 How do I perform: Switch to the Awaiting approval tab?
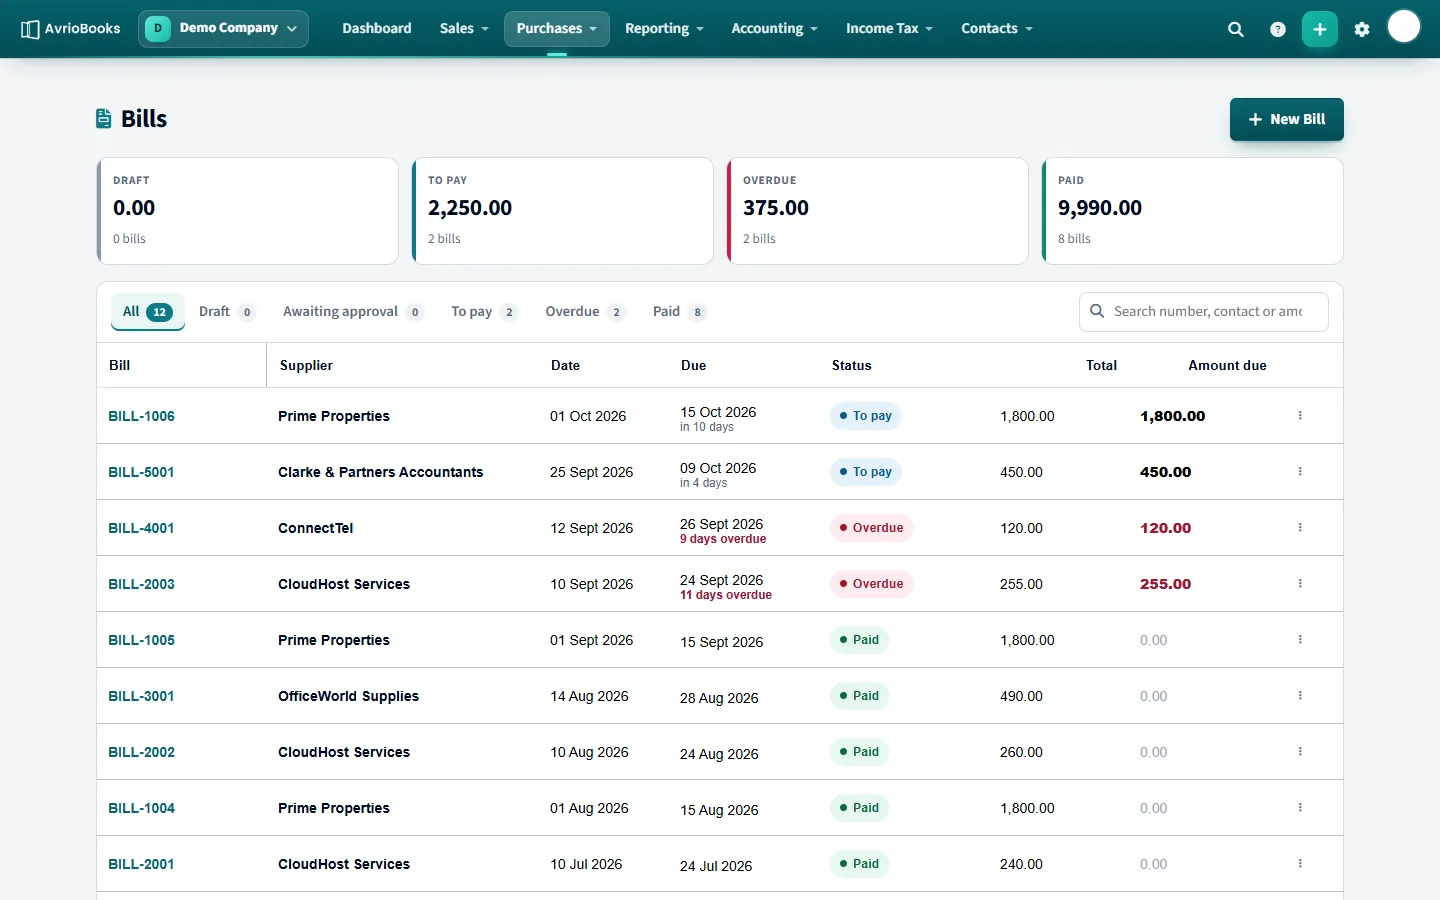(x=353, y=312)
